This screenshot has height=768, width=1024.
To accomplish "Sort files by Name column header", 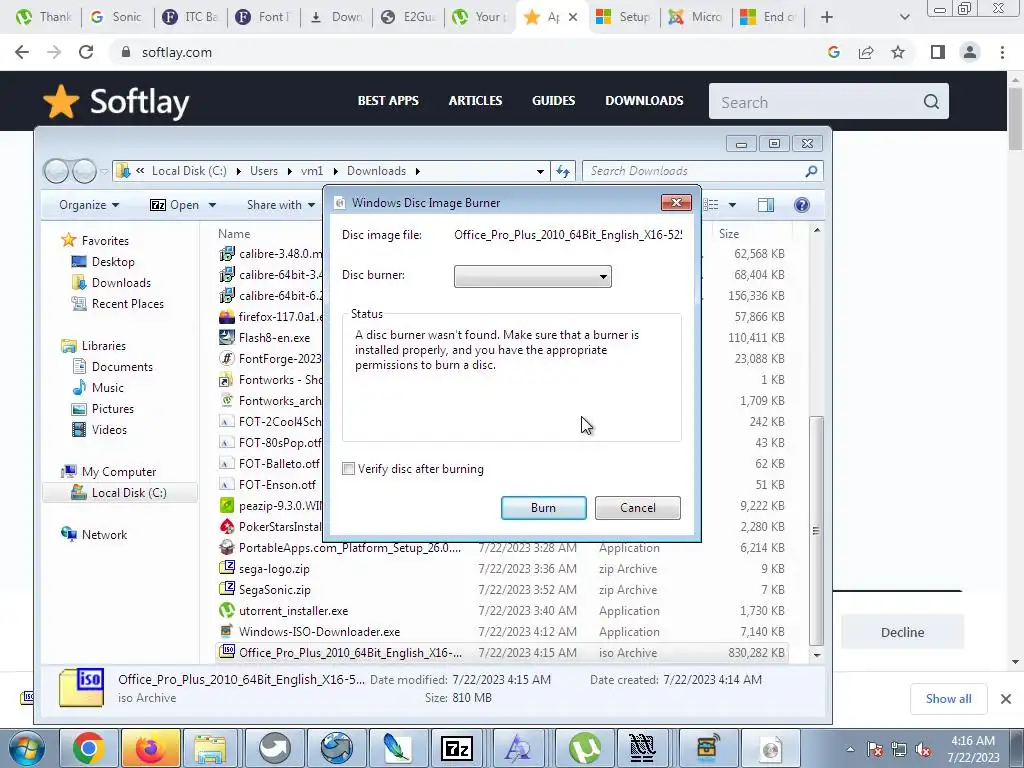I will [234, 234].
